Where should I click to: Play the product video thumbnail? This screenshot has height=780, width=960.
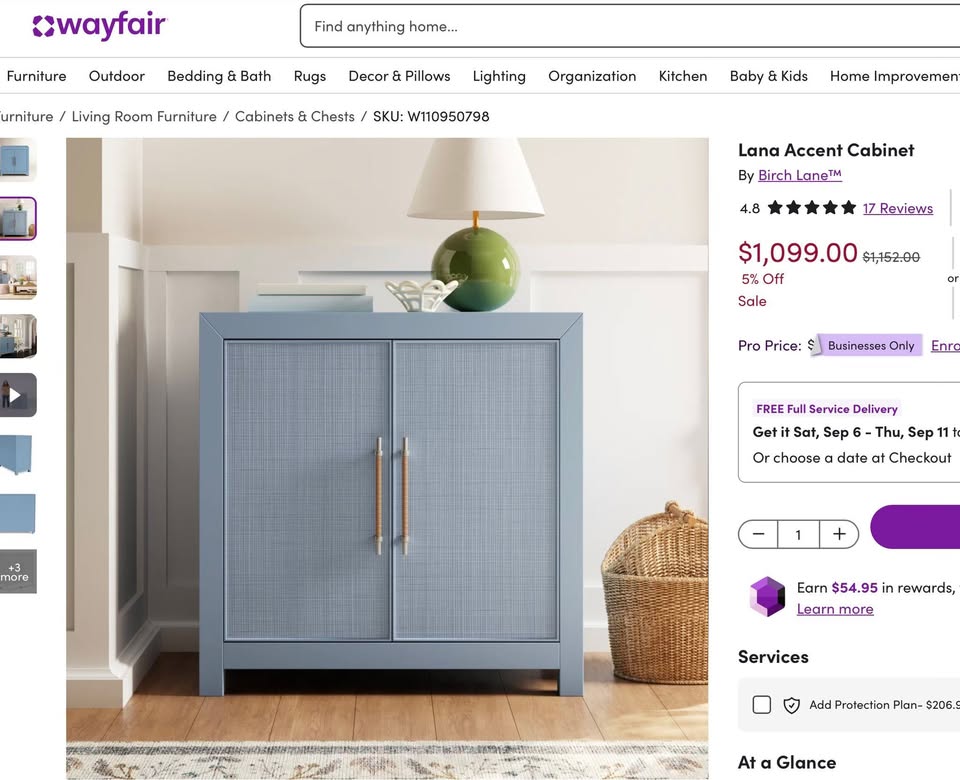click(x=18, y=395)
